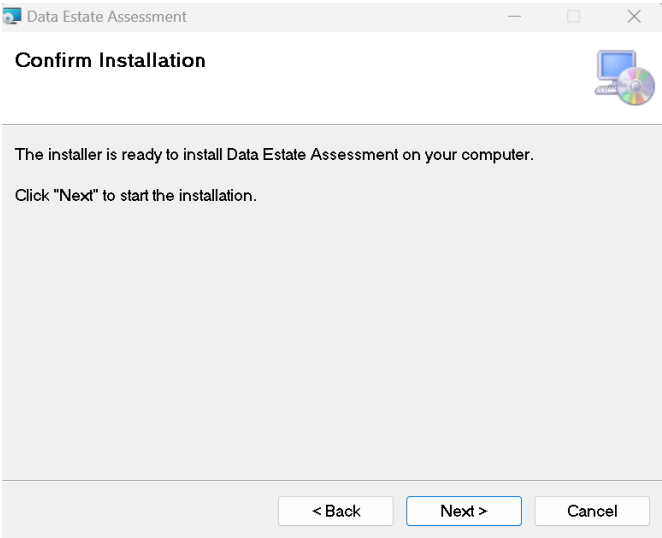Click the white header banner background

[x=380, y=84]
